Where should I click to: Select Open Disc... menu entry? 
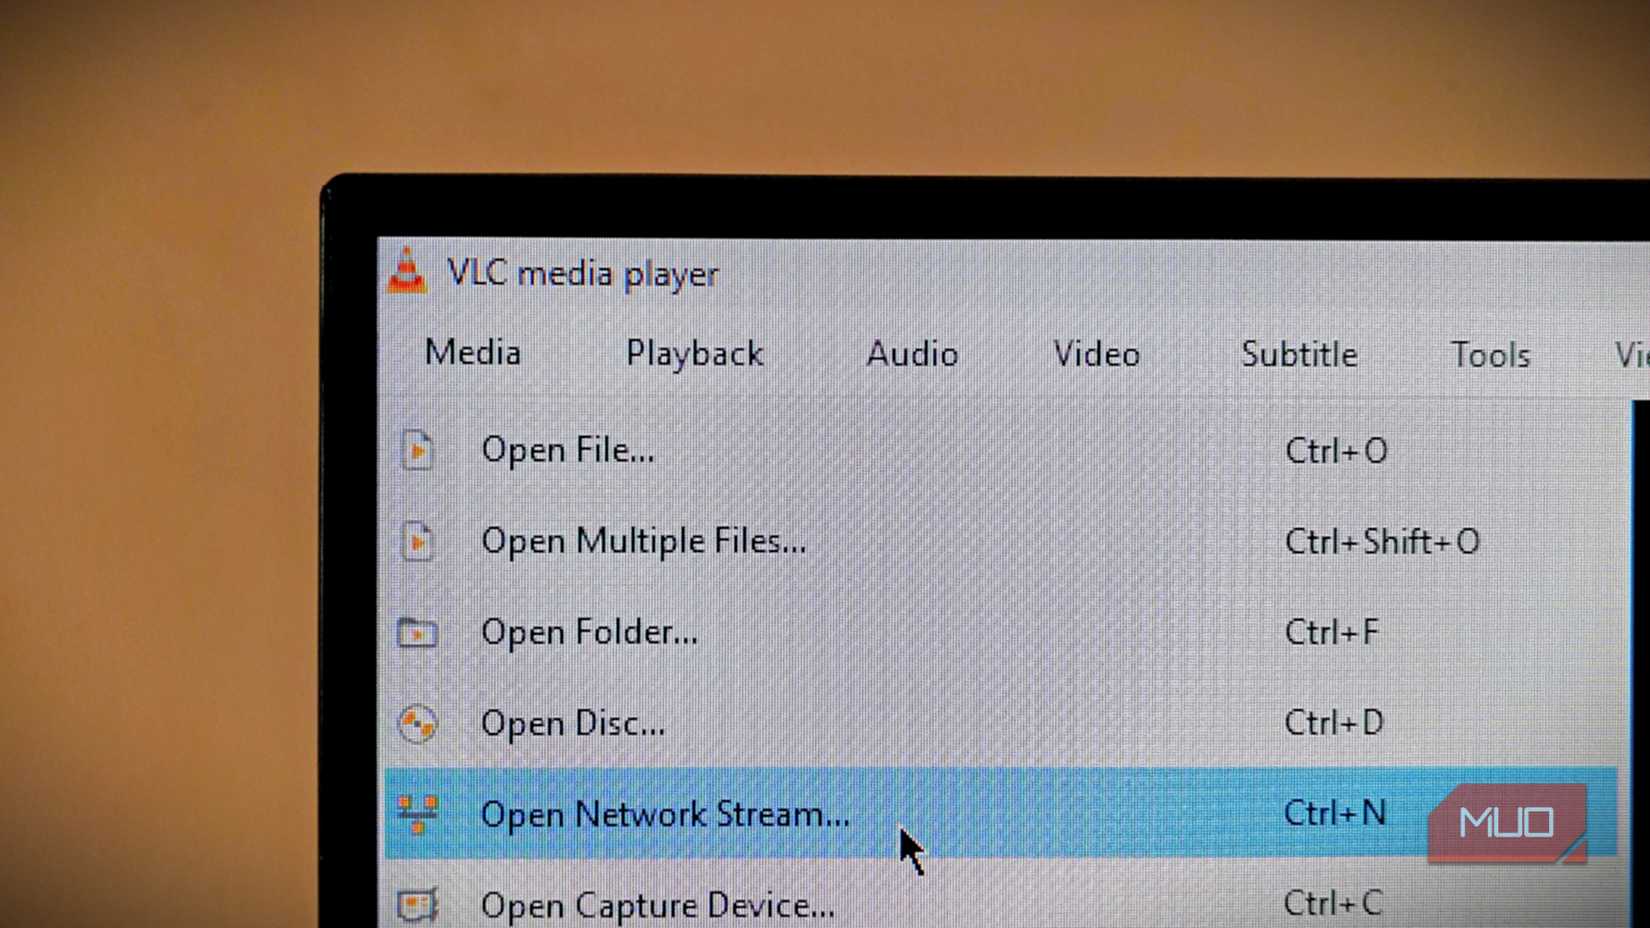pos(1000,723)
